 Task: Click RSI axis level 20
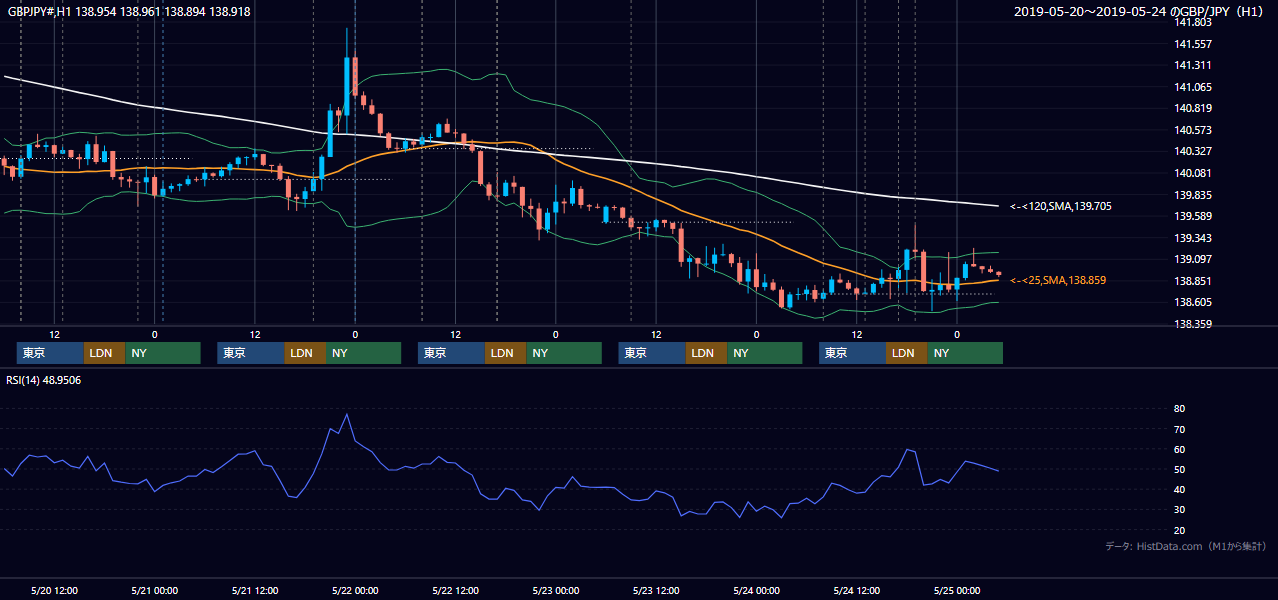point(1179,530)
